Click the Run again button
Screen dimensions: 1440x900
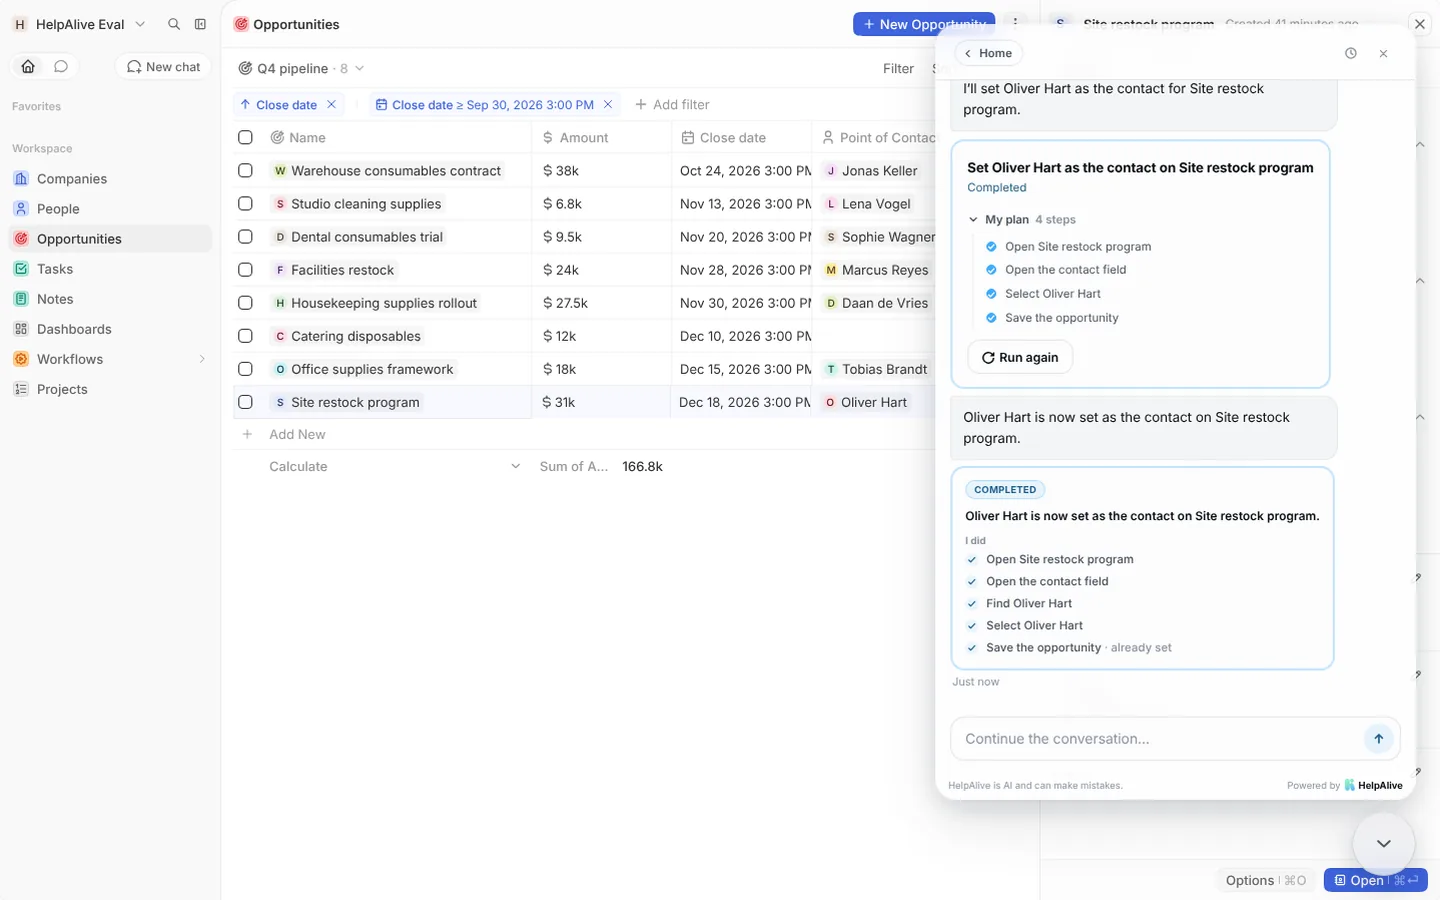point(1020,357)
